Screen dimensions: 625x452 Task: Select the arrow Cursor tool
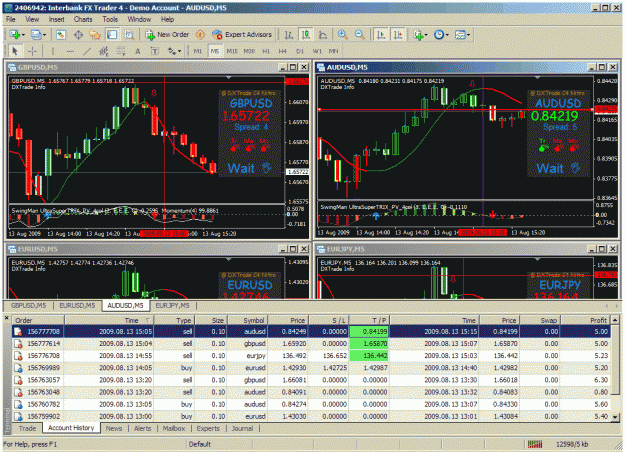click(x=15, y=51)
